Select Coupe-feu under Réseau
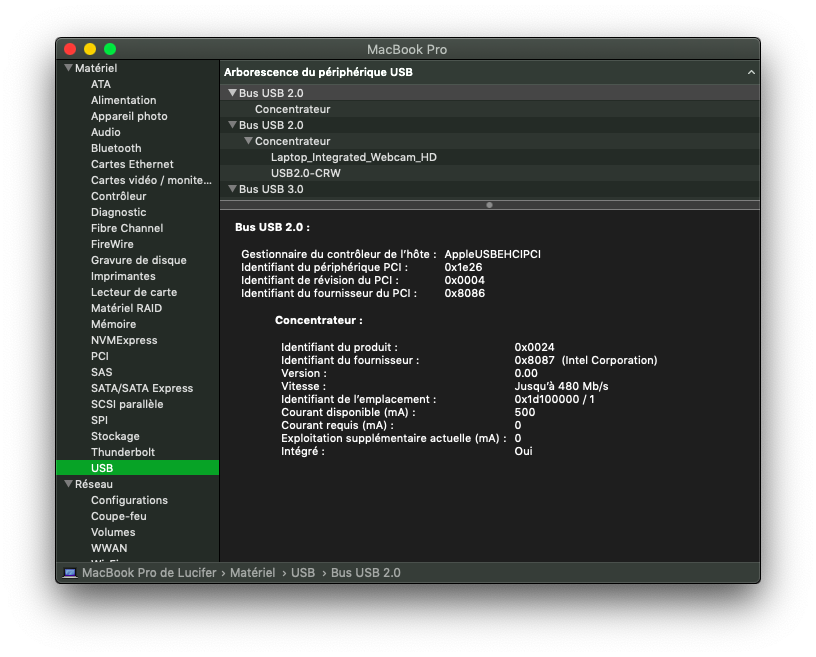 click(x=119, y=516)
